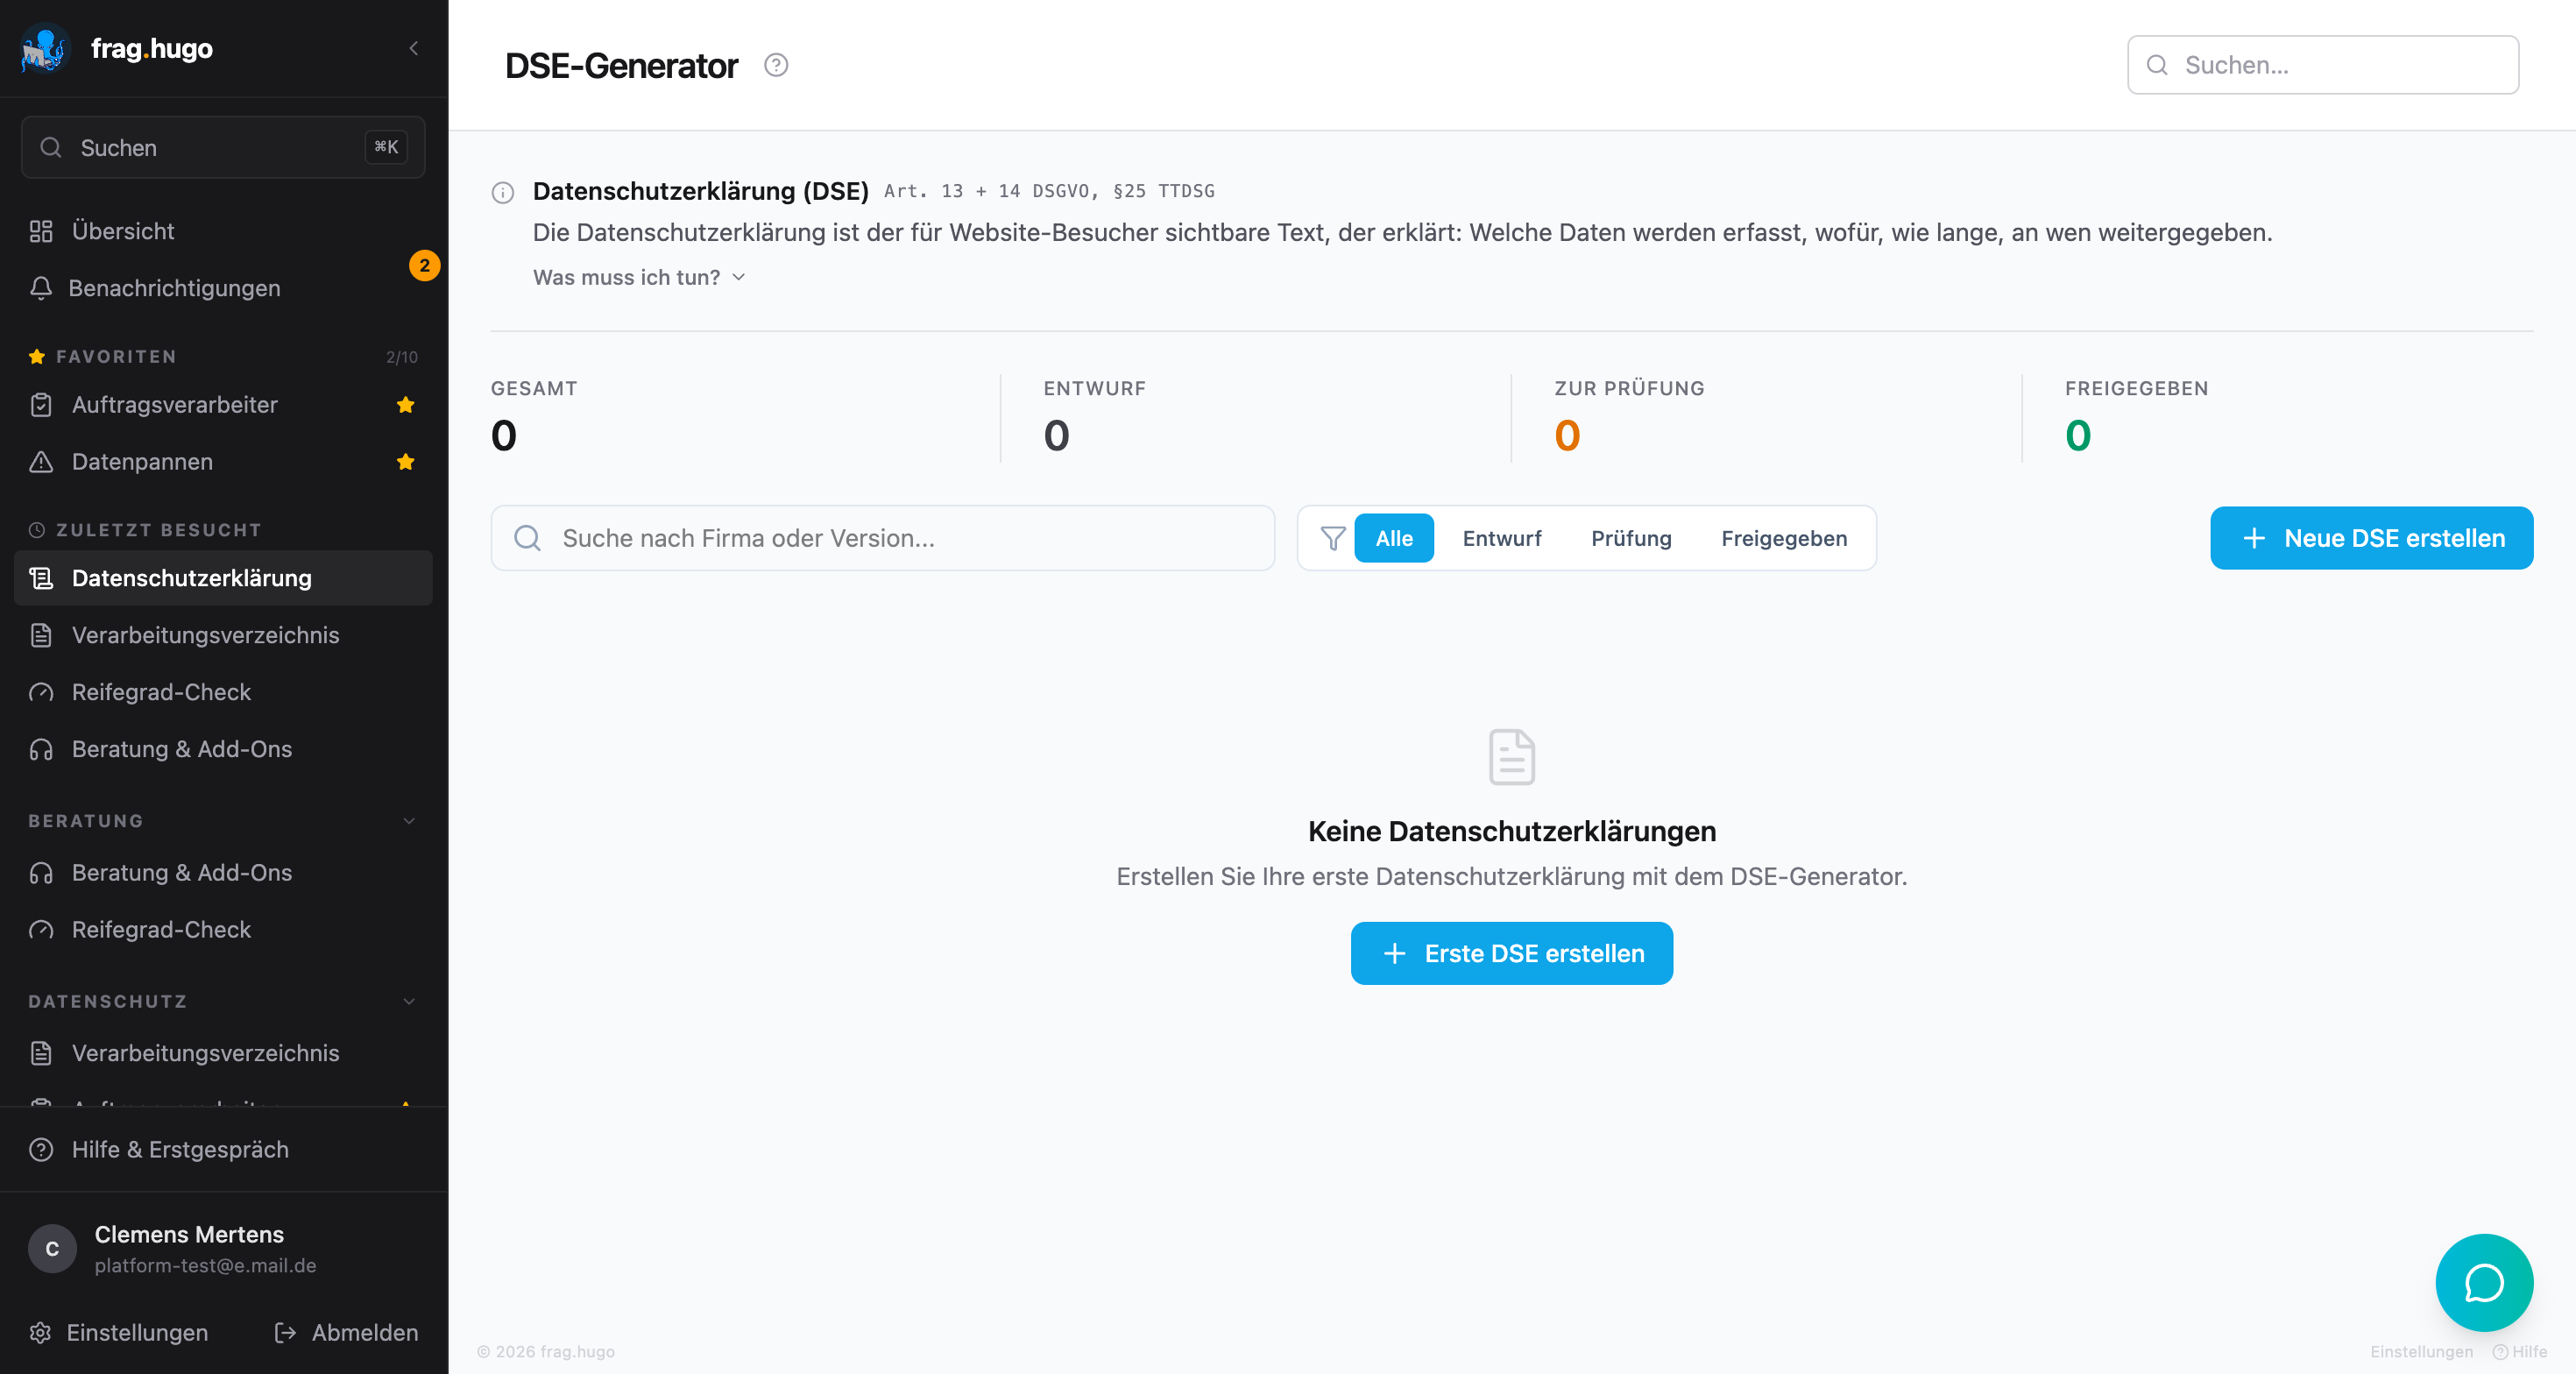
Task: Click the notification badge showing 2
Action: [x=424, y=265]
